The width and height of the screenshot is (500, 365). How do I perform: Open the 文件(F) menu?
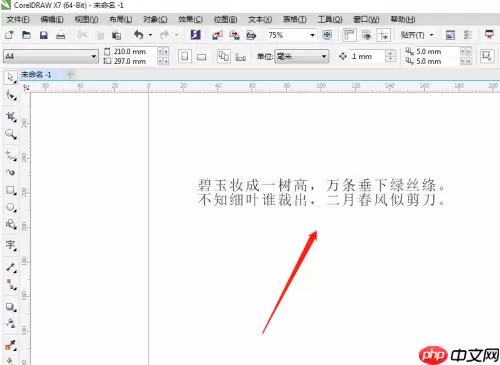[x=18, y=20]
